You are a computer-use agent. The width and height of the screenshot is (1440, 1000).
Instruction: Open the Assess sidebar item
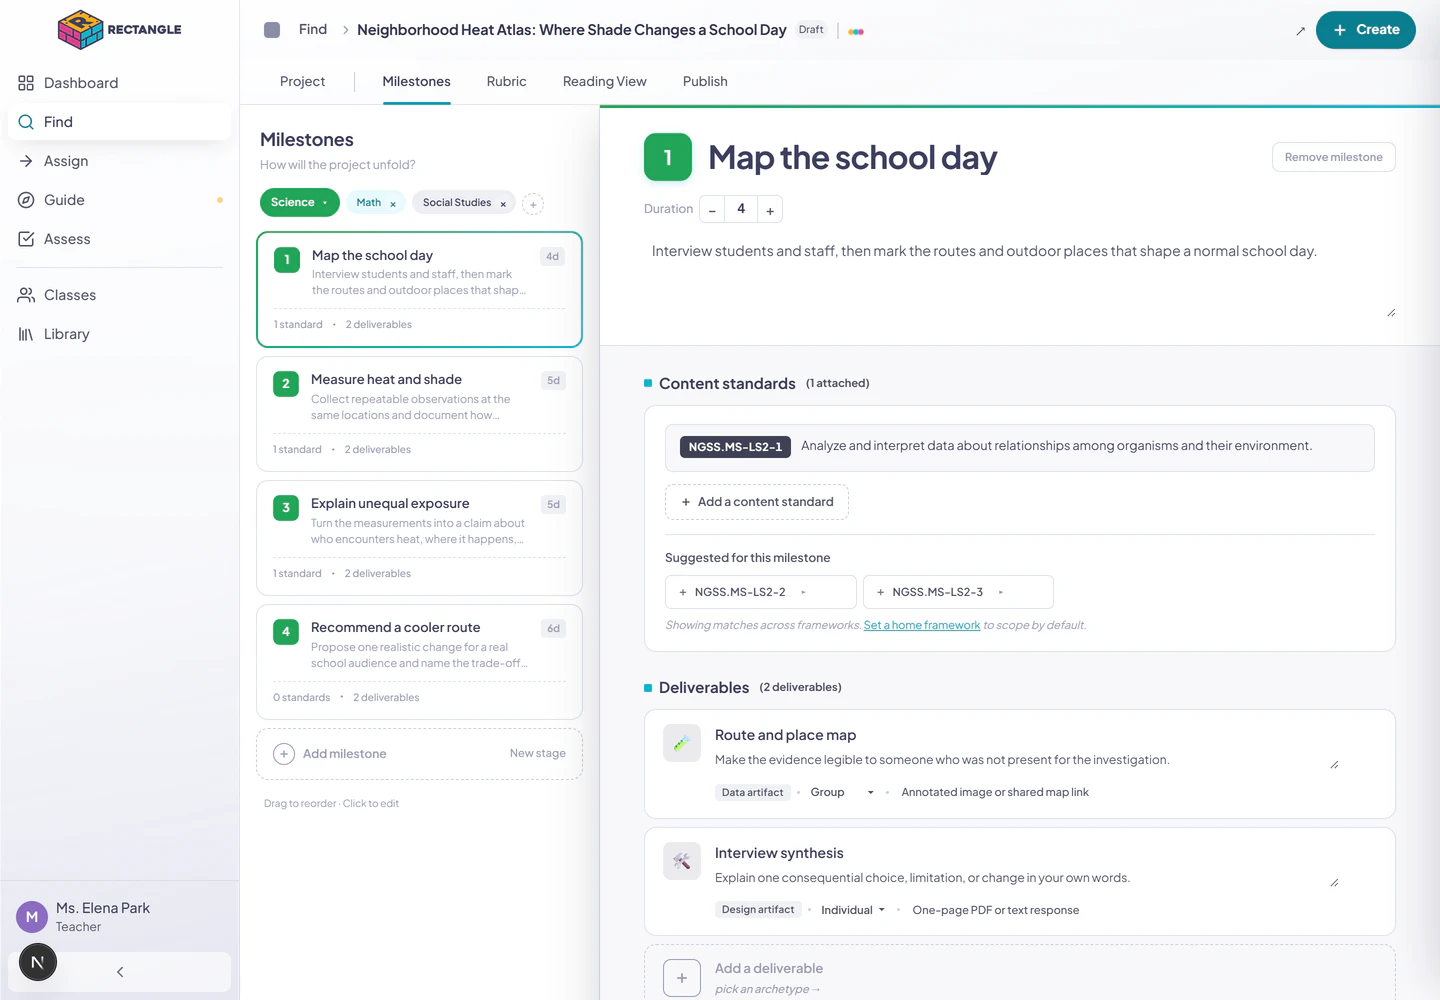[x=119, y=239]
